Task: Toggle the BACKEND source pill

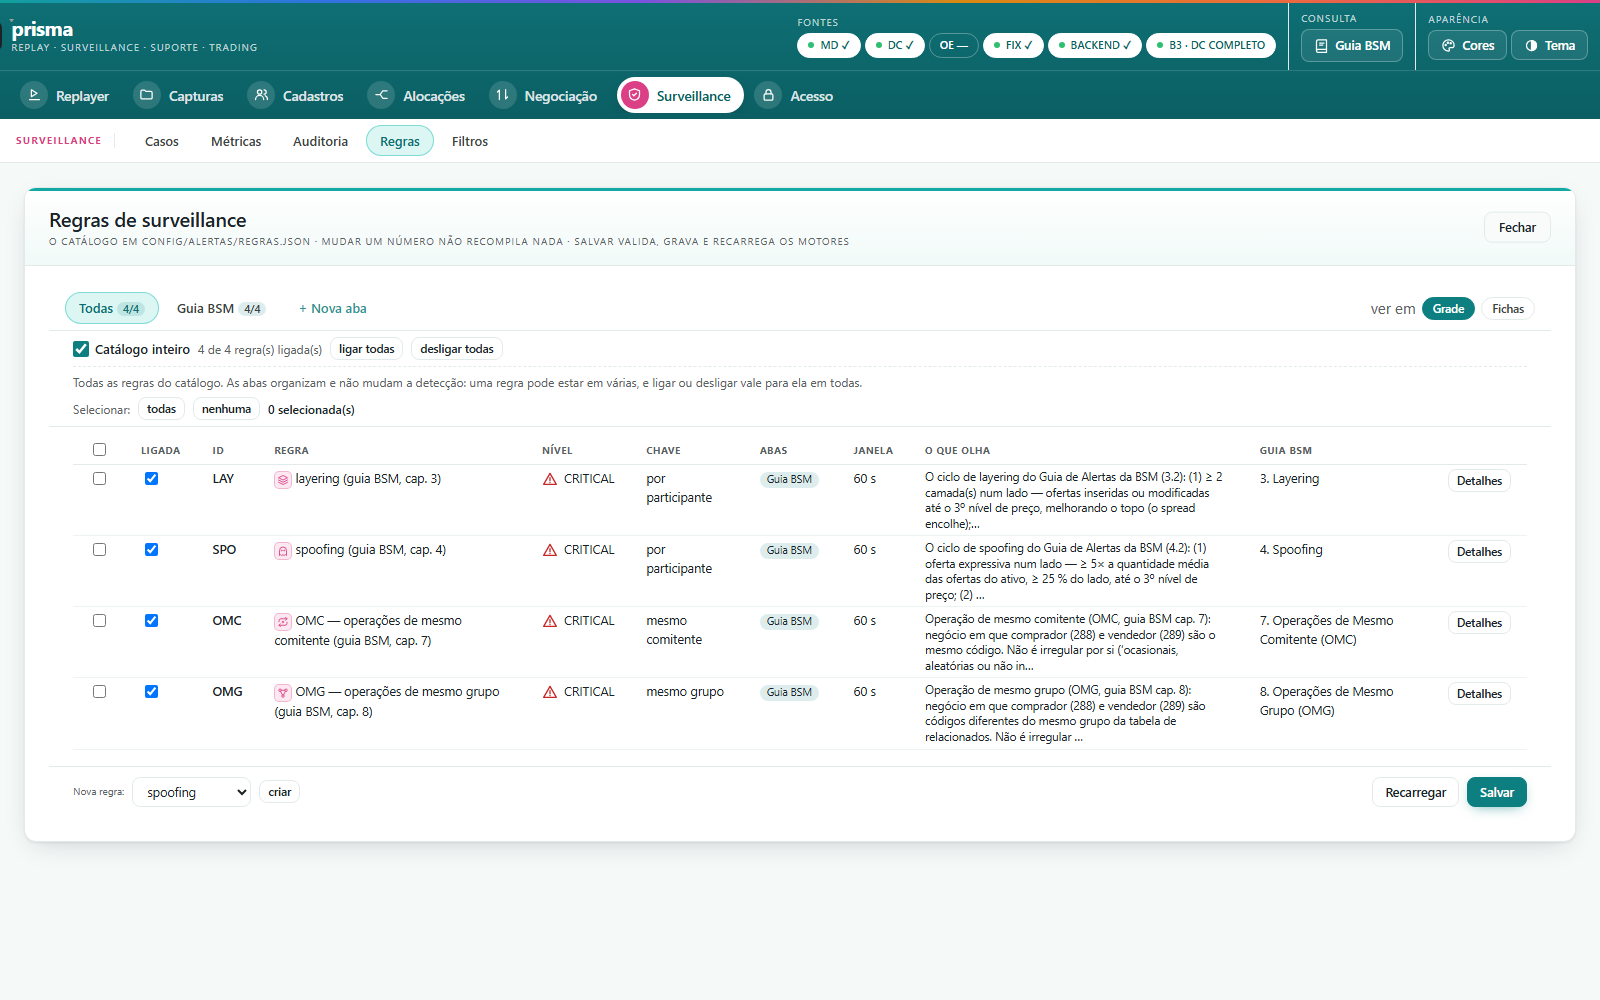Action: pyautogui.click(x=1095, y=45)
